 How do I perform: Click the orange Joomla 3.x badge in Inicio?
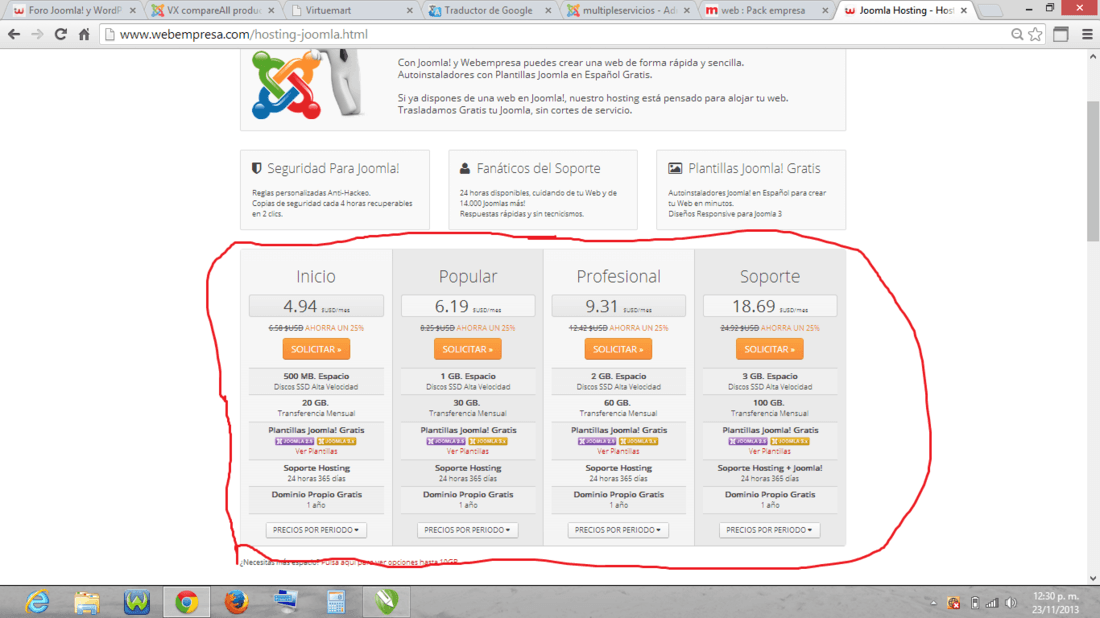click(337, 441)
